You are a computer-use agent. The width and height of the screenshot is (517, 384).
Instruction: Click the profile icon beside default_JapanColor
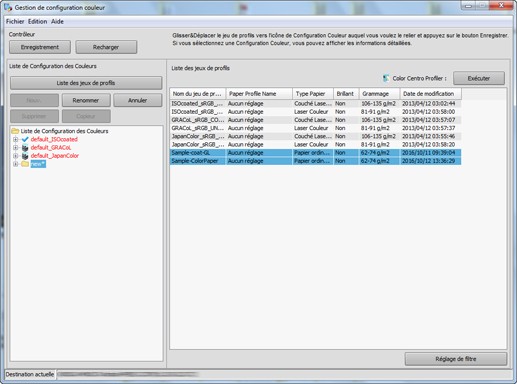click(x=25, y=156)
